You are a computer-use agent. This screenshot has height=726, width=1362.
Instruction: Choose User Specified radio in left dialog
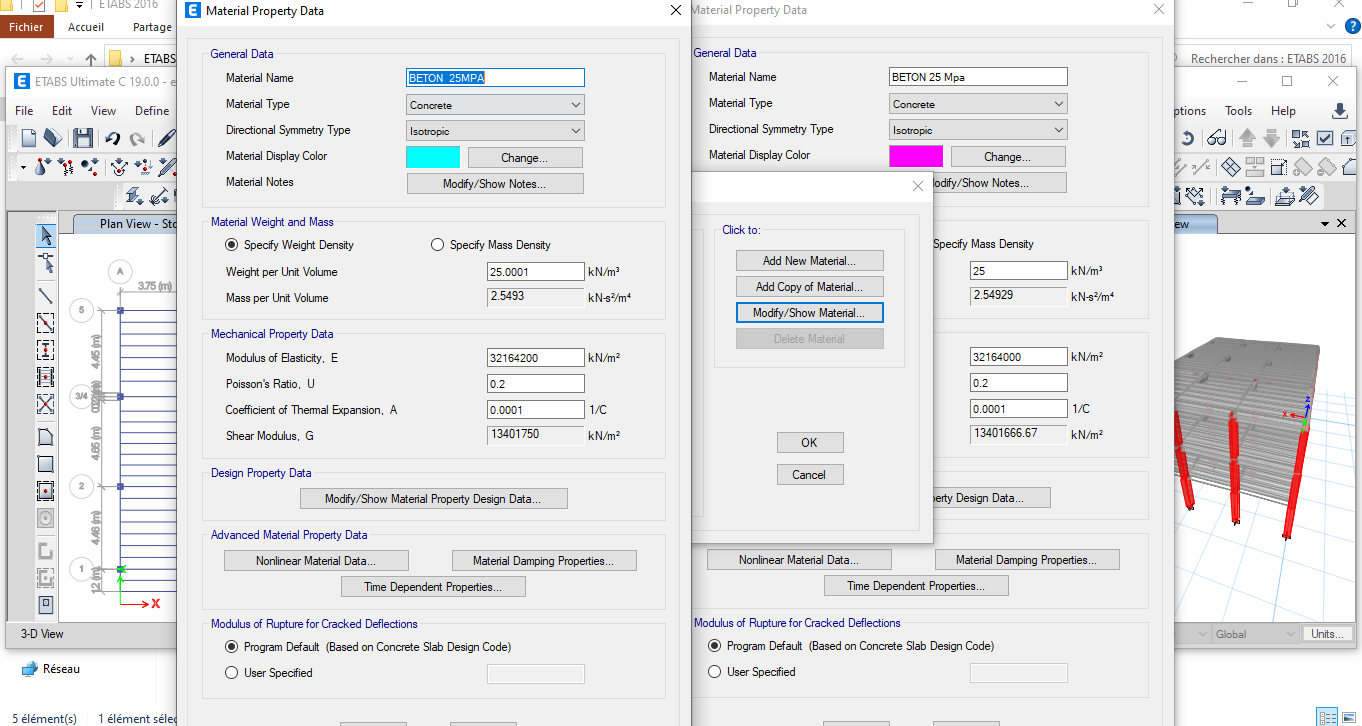tap(232, 673)
